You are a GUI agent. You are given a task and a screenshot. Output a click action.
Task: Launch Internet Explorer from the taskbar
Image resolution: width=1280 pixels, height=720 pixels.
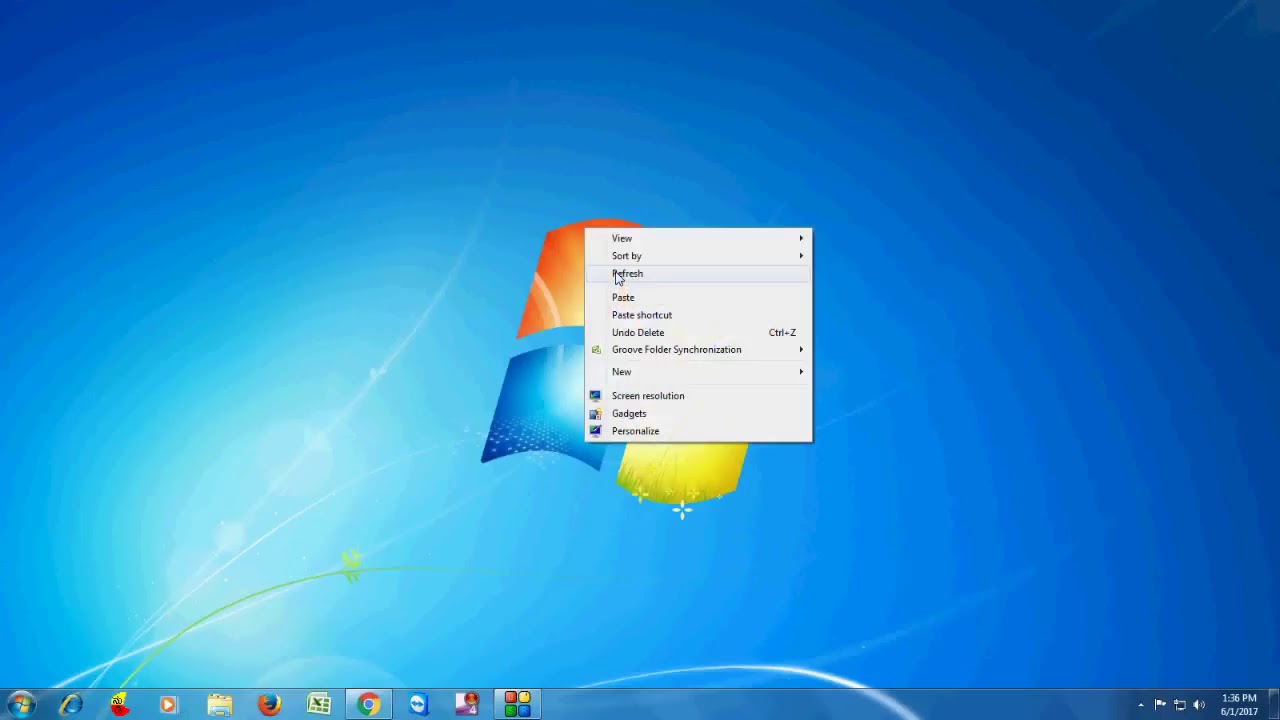click(70, 705)
